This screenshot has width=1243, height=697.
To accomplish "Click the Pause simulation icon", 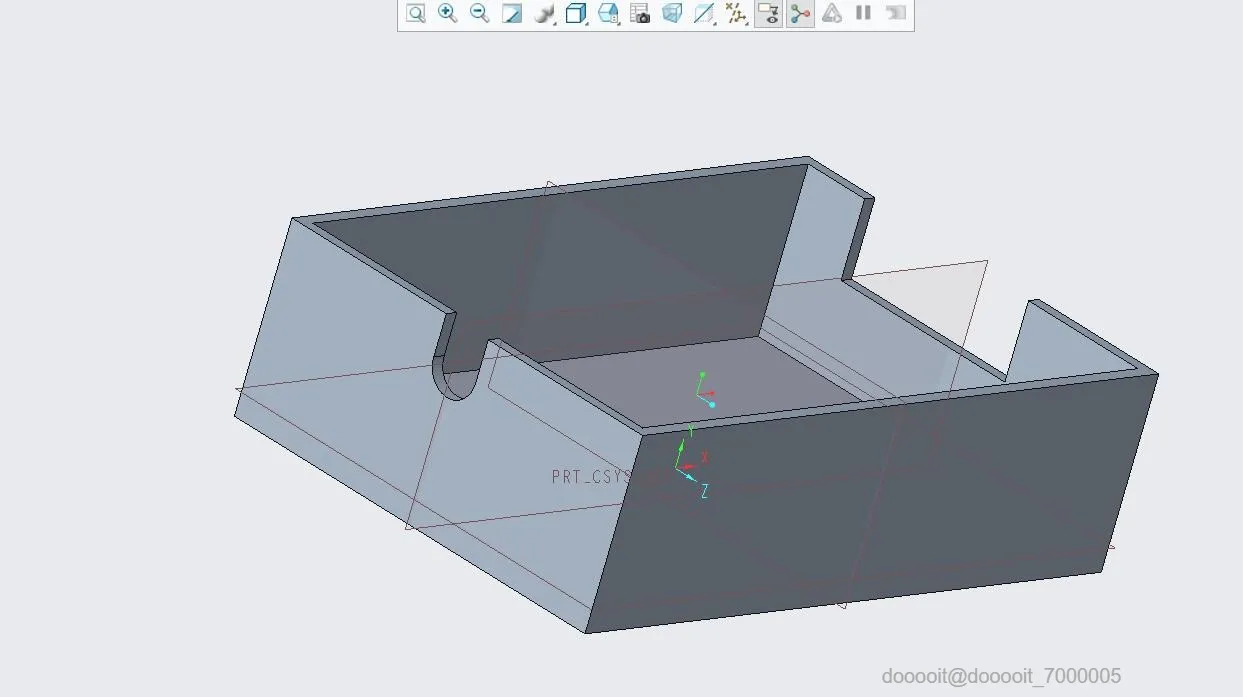I will (x=864, y=14).
